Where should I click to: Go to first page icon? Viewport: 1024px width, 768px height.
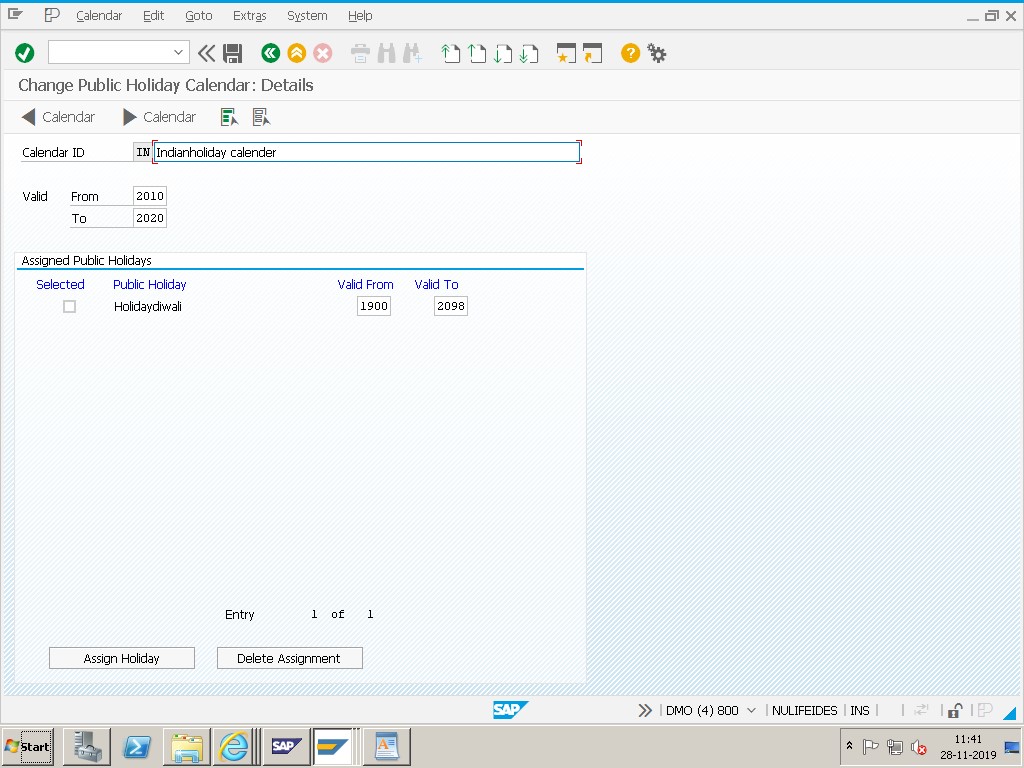(x=450, y=53)
